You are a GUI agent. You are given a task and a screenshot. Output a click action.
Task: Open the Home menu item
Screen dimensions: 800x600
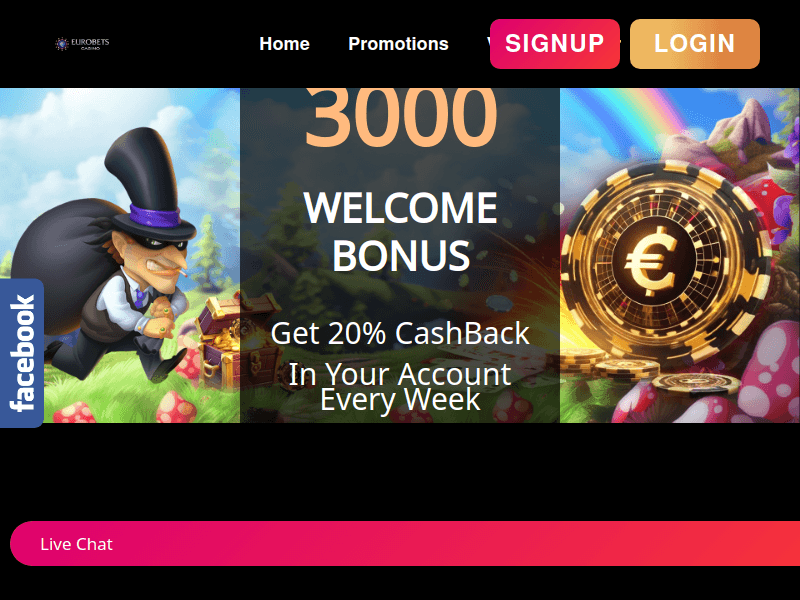point(284,44)
